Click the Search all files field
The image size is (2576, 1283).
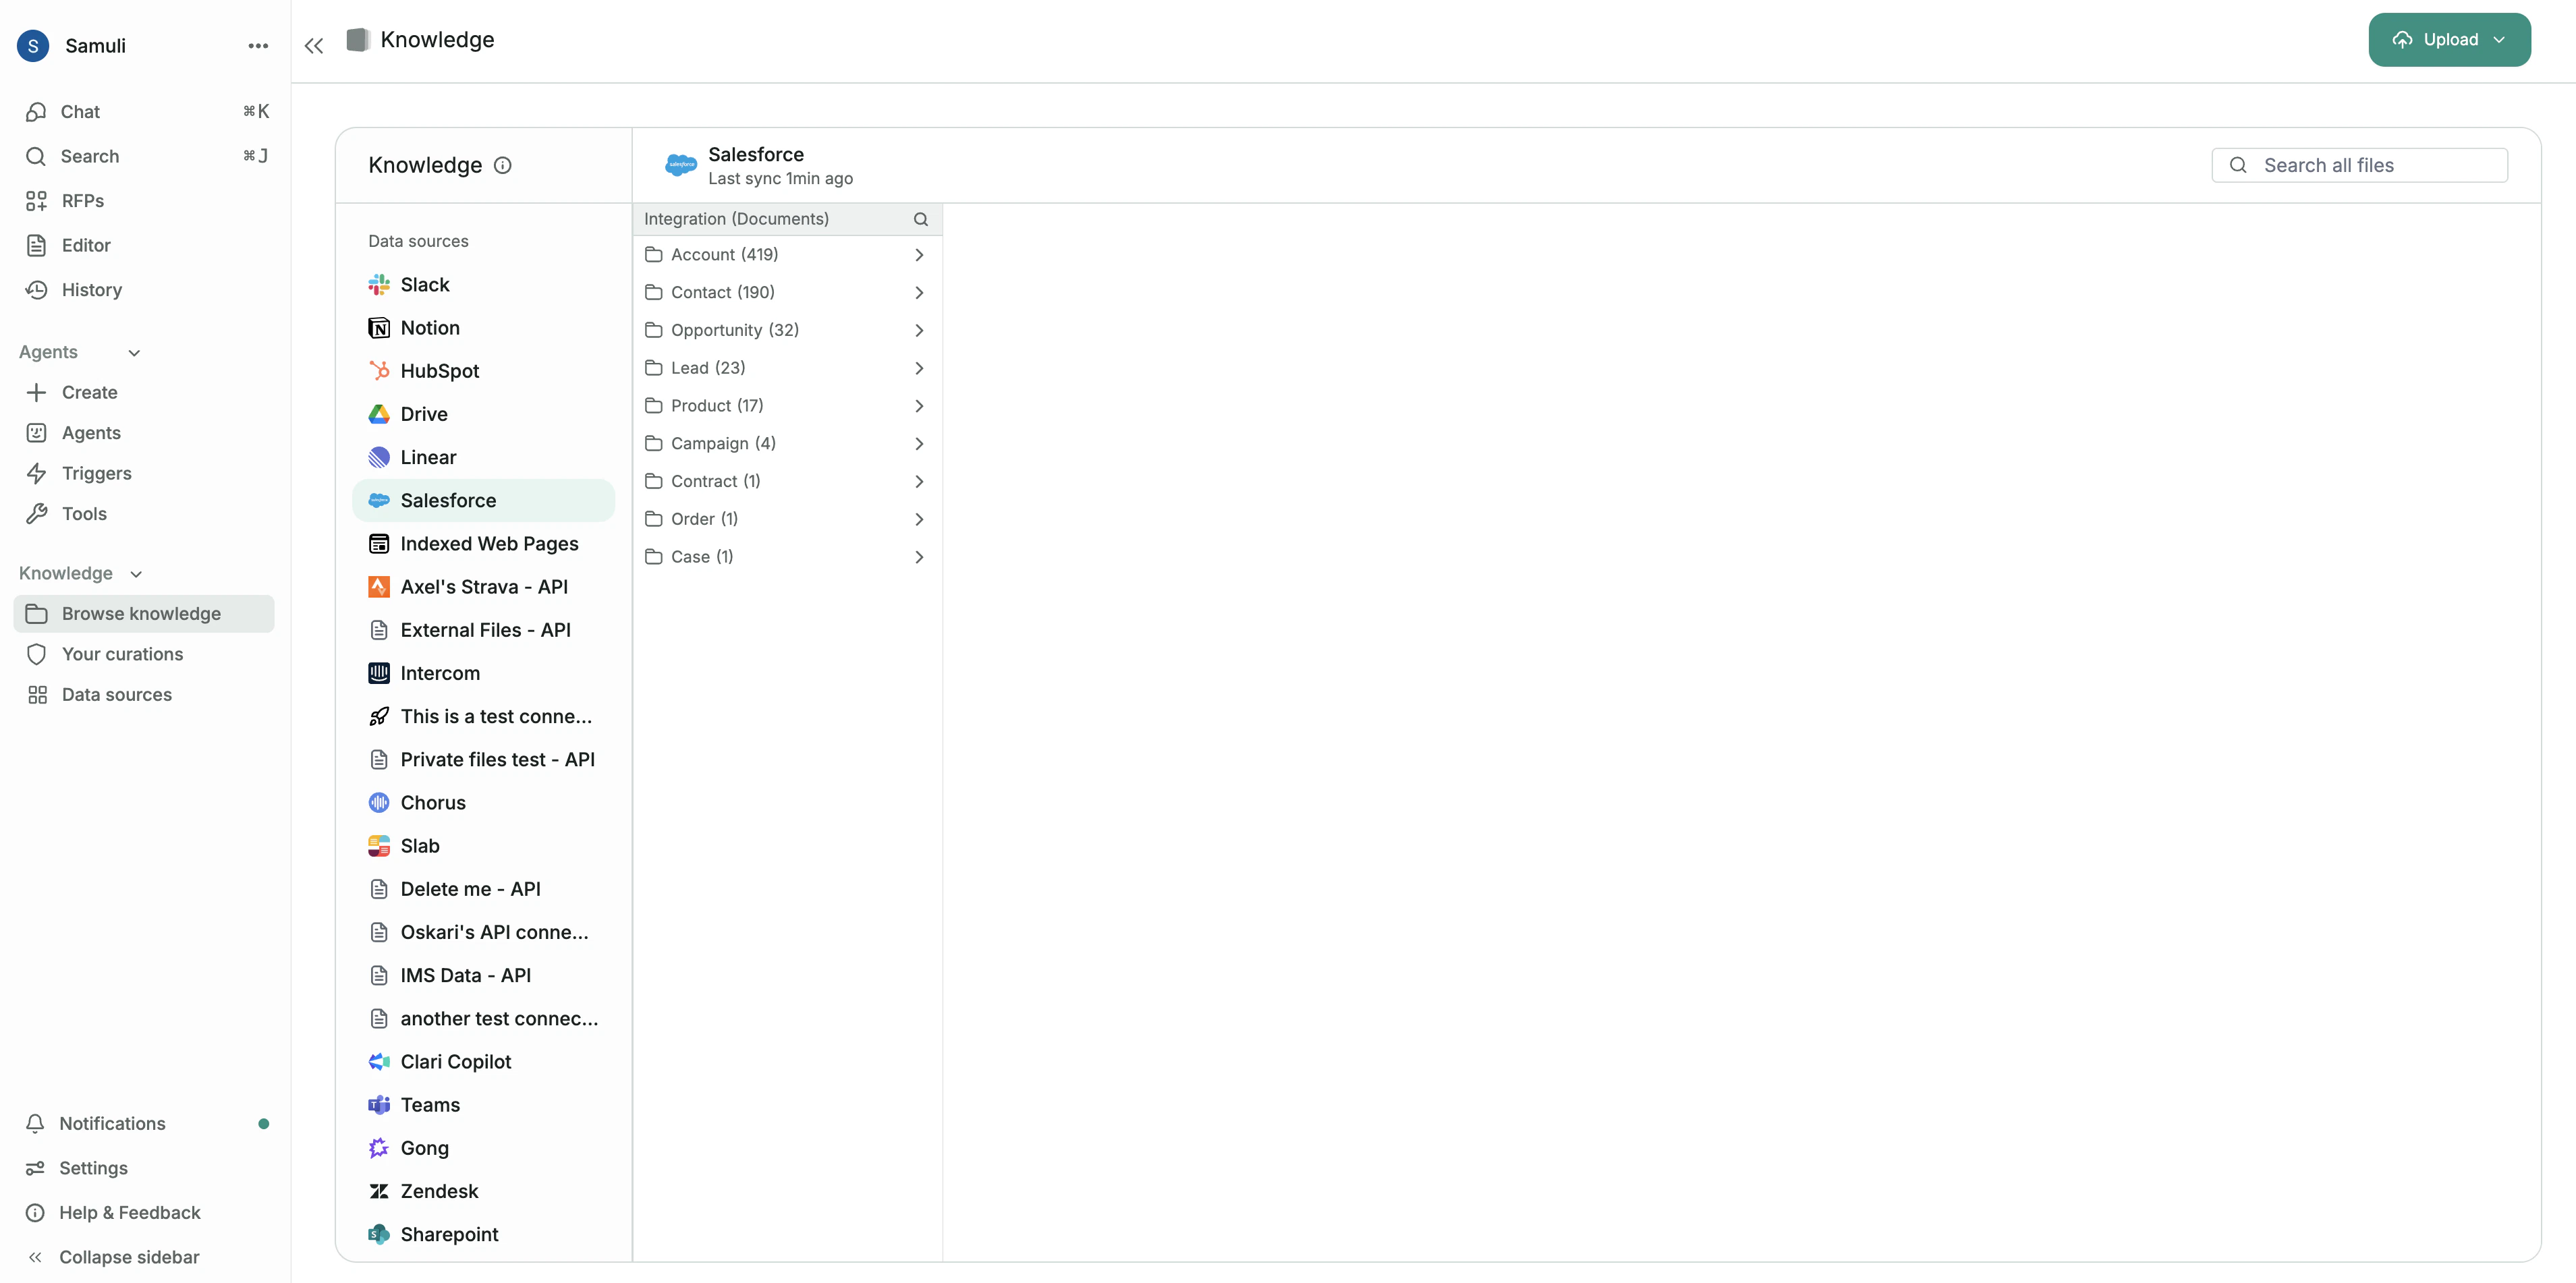coord(2359,165)
